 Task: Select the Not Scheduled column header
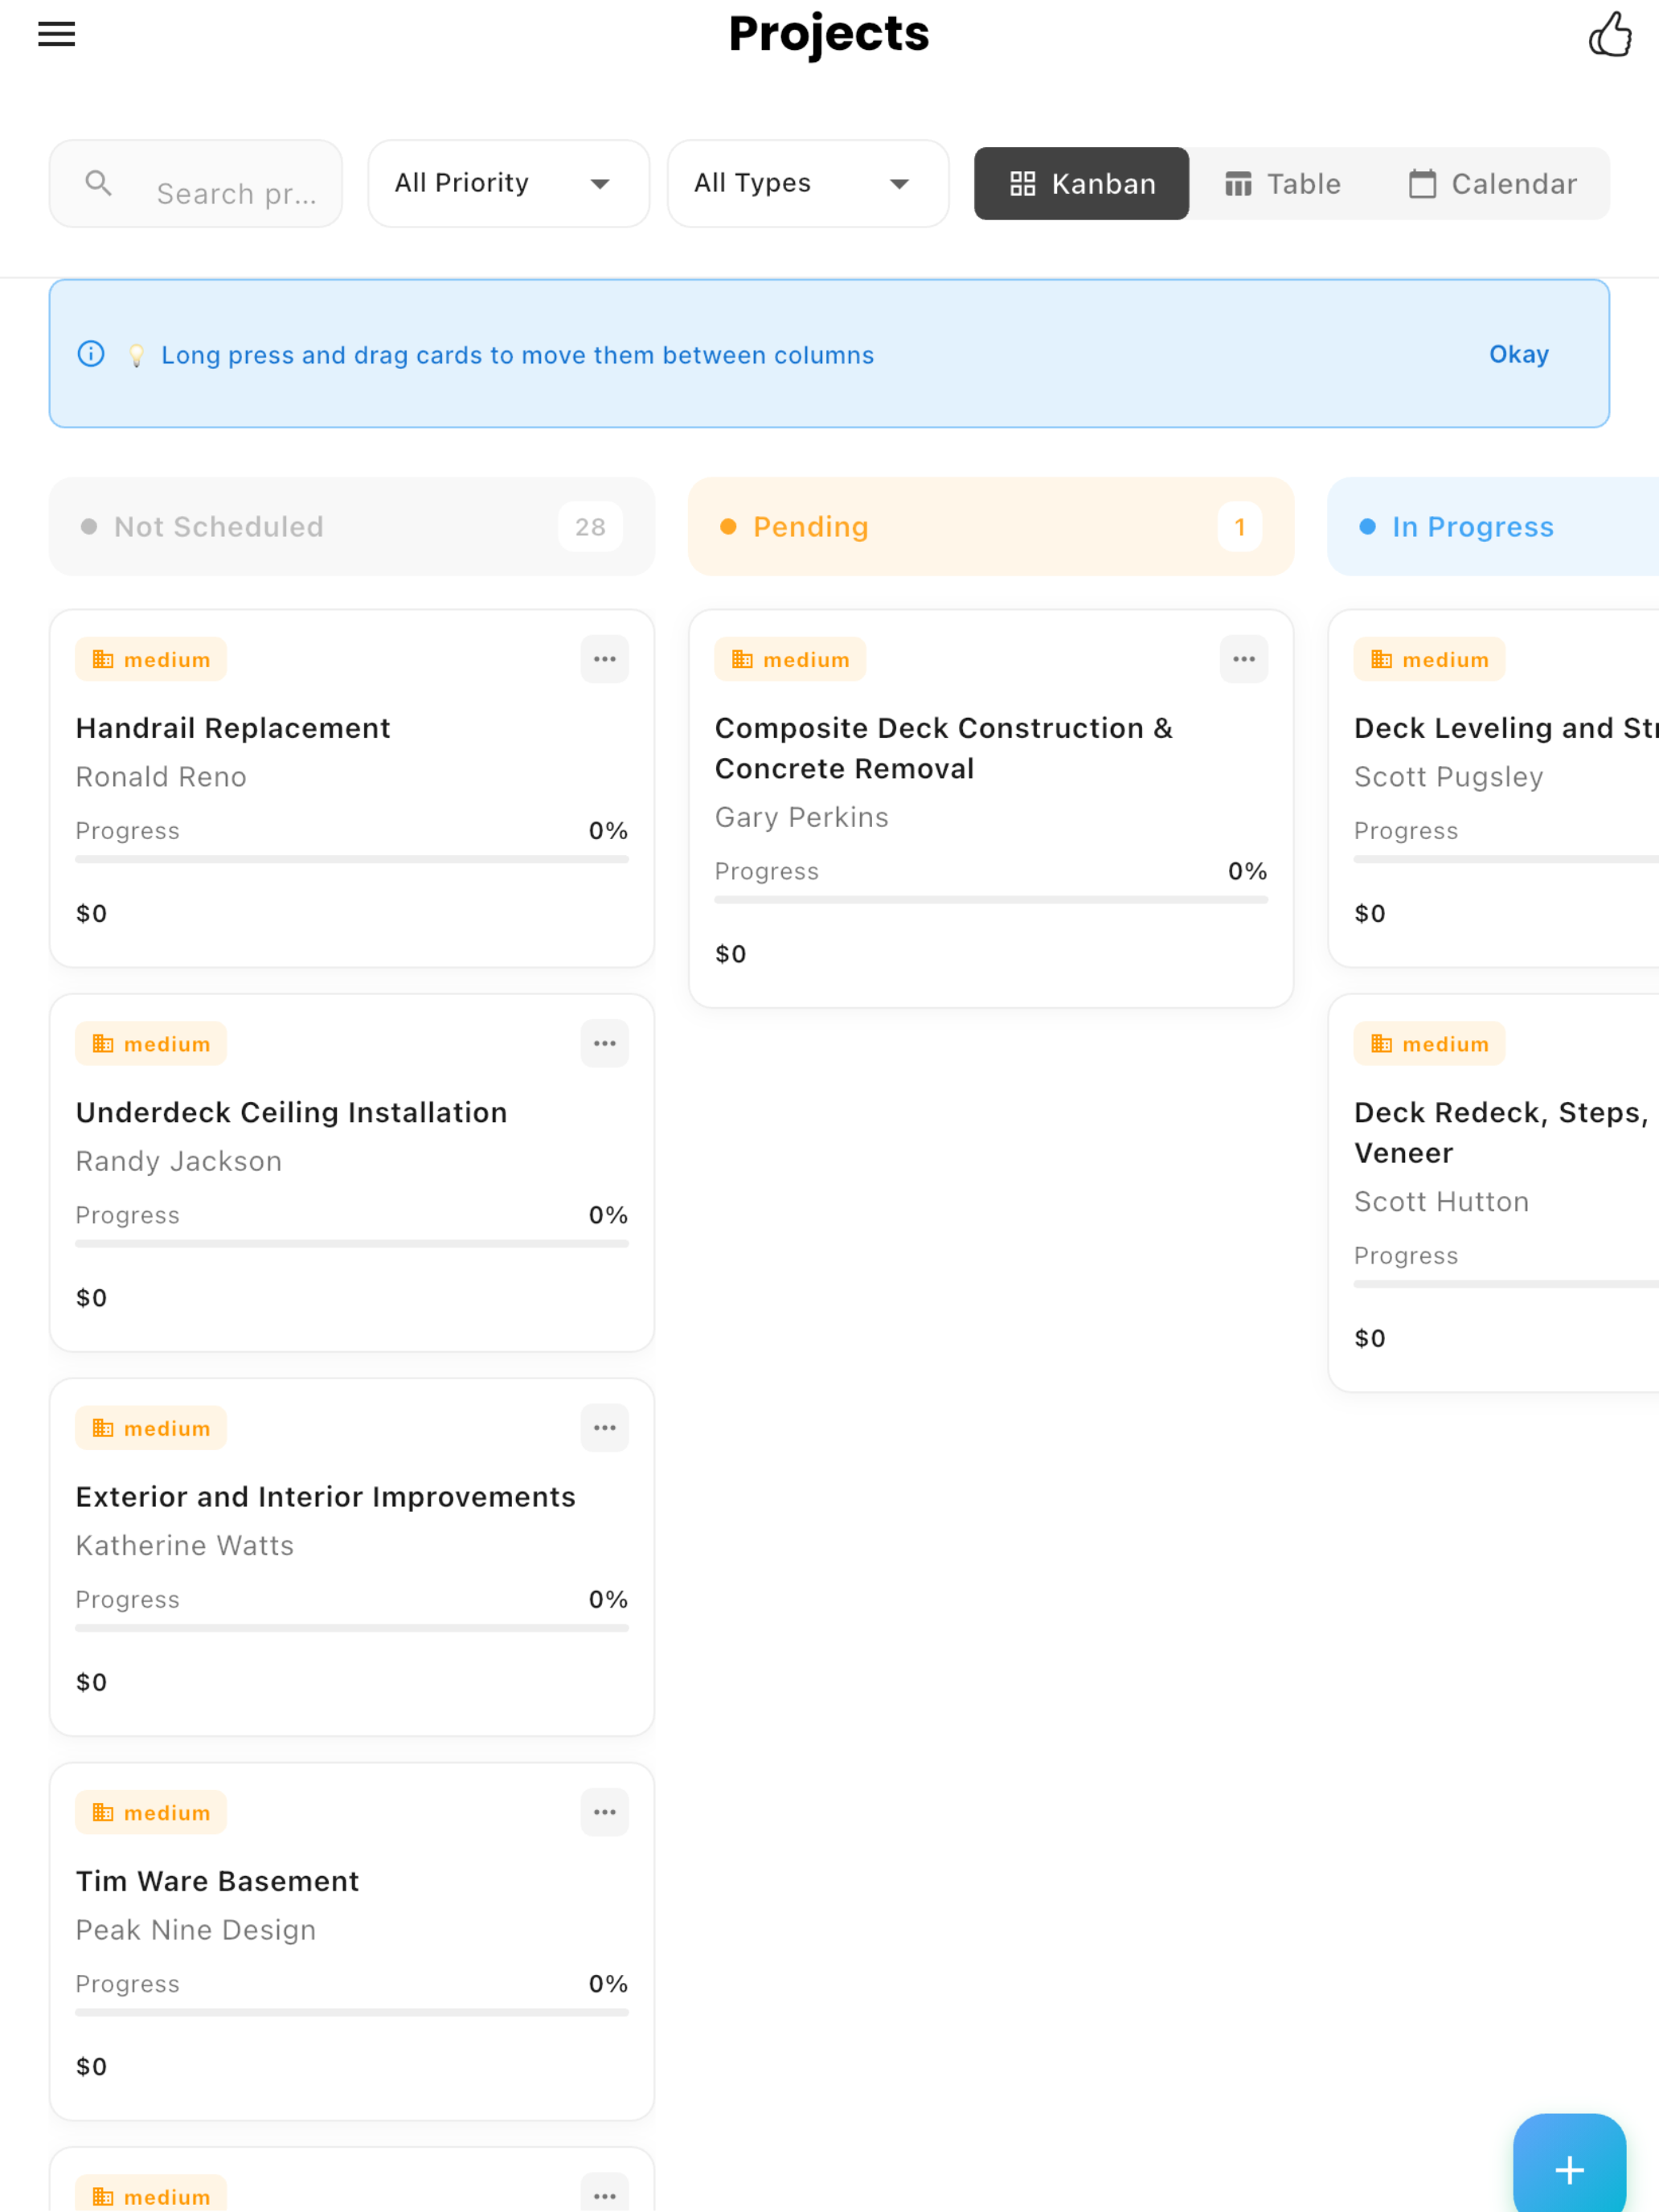click(x=352, y=526)
